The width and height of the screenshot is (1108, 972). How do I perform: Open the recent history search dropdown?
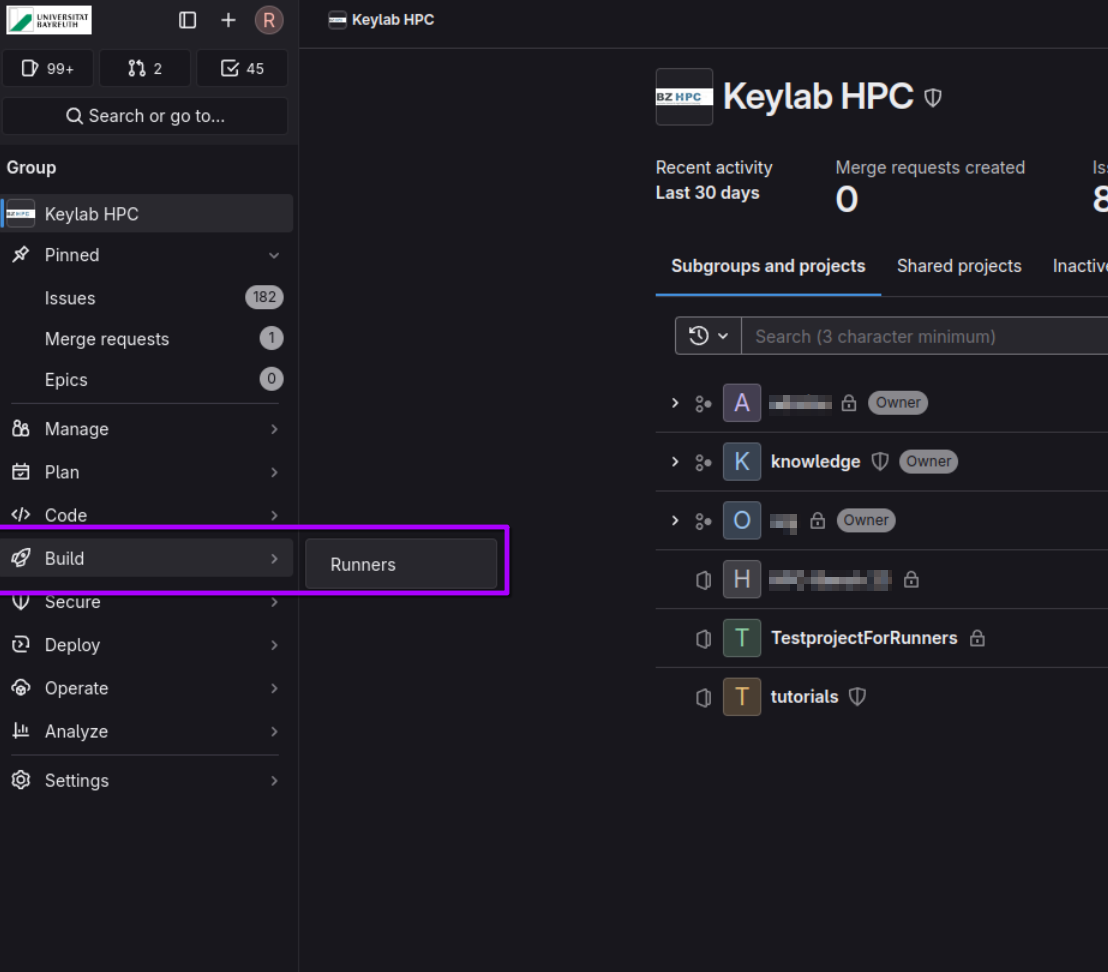(708, 336)
